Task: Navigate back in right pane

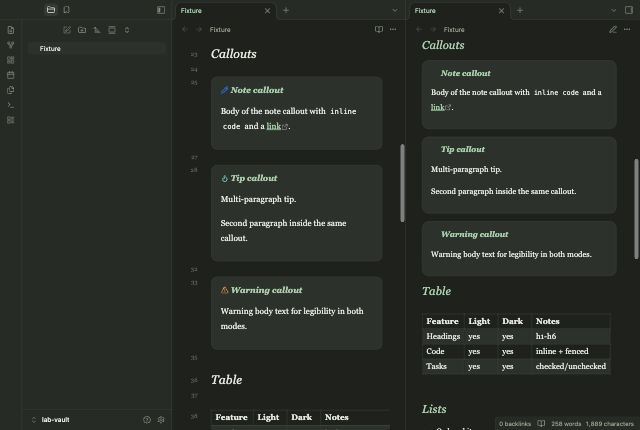Action: pyautogui.click(x=419, y=29)
